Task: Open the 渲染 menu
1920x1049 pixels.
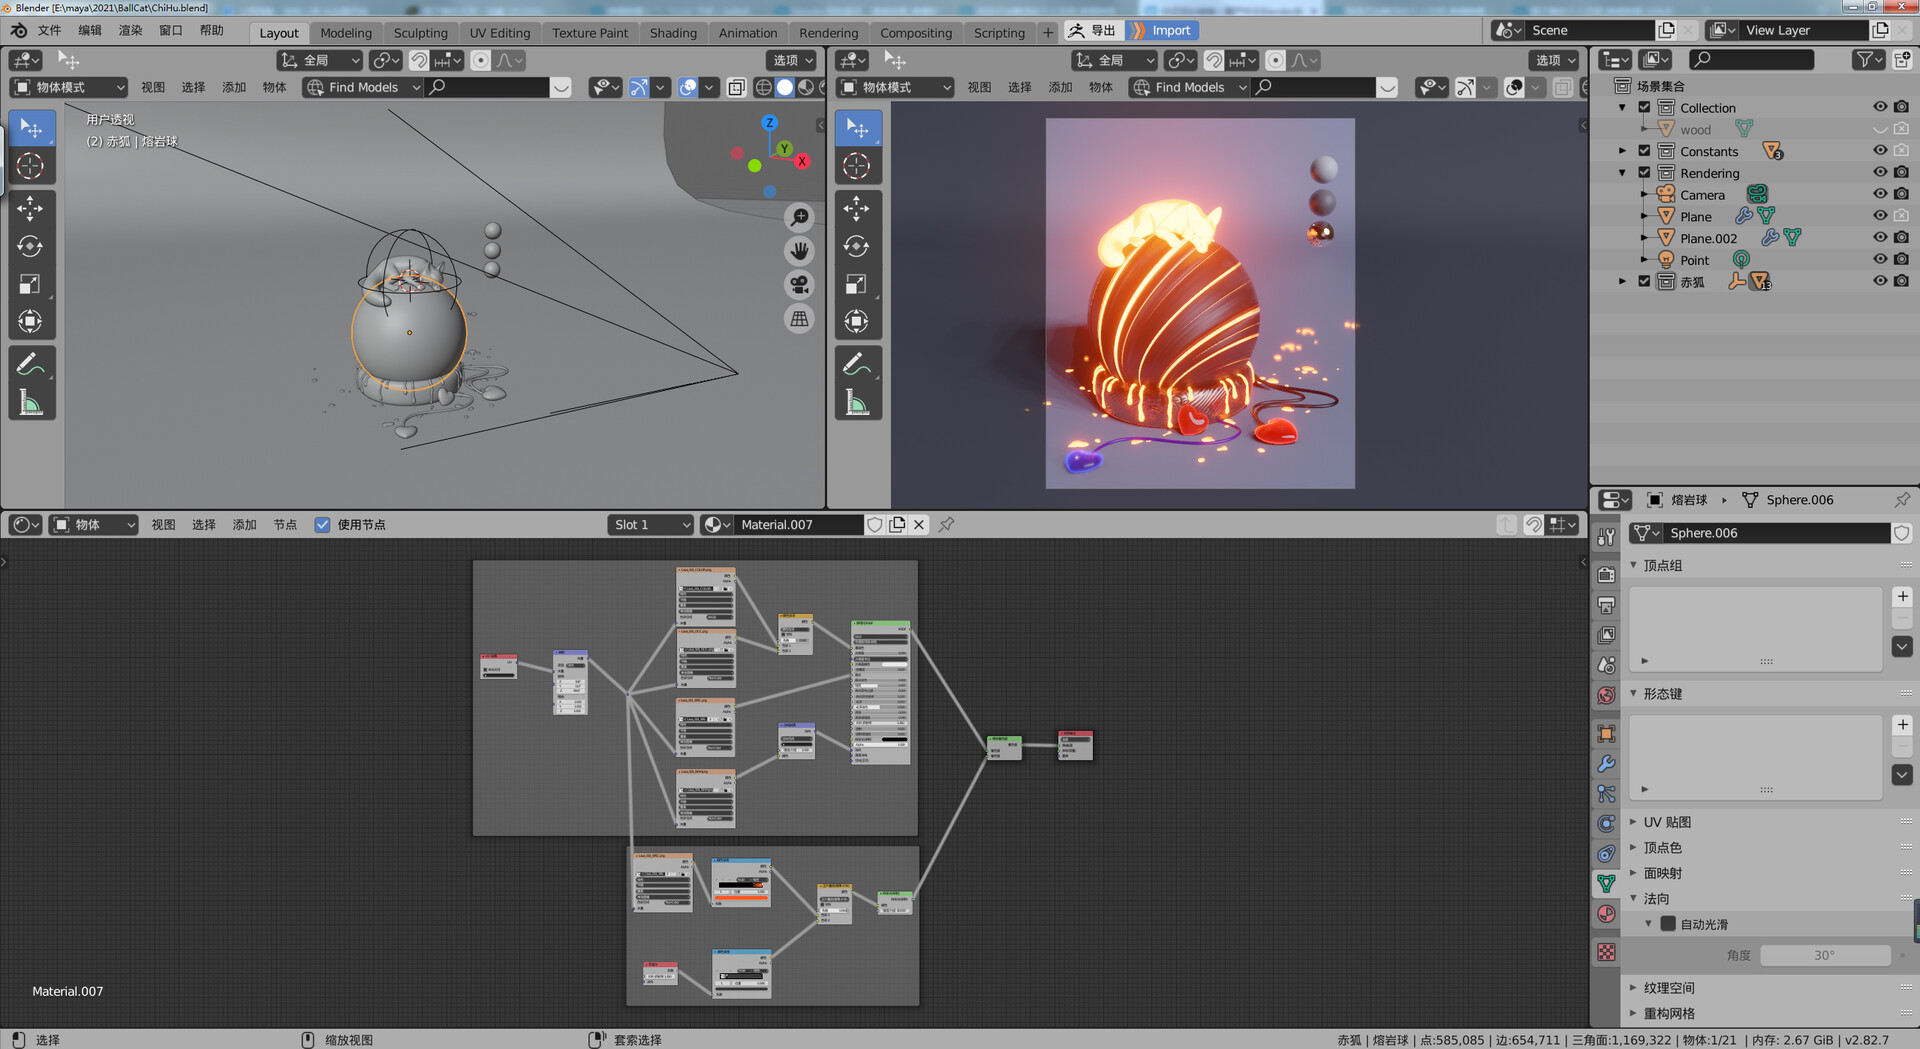Action: point(130,31)
